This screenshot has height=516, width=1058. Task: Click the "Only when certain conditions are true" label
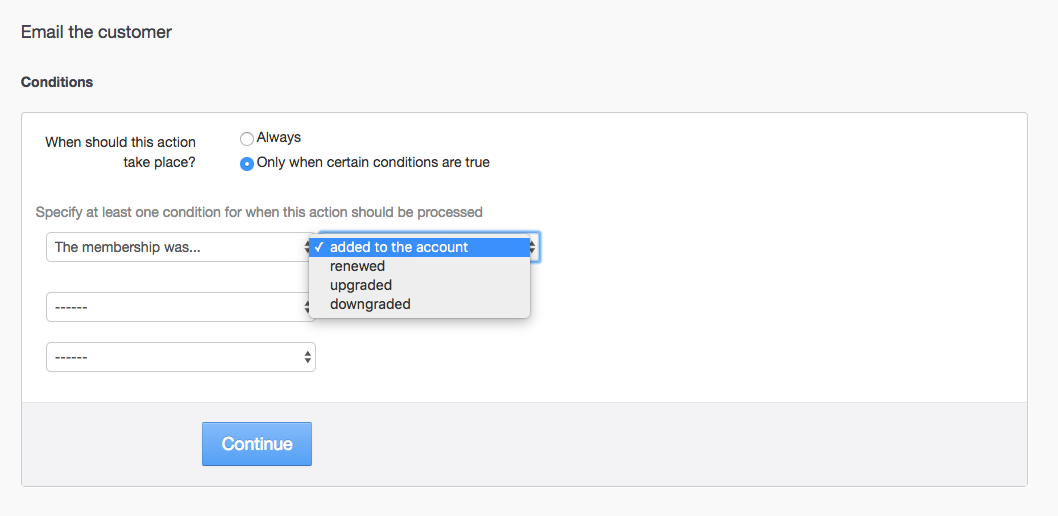click(373, 162)
